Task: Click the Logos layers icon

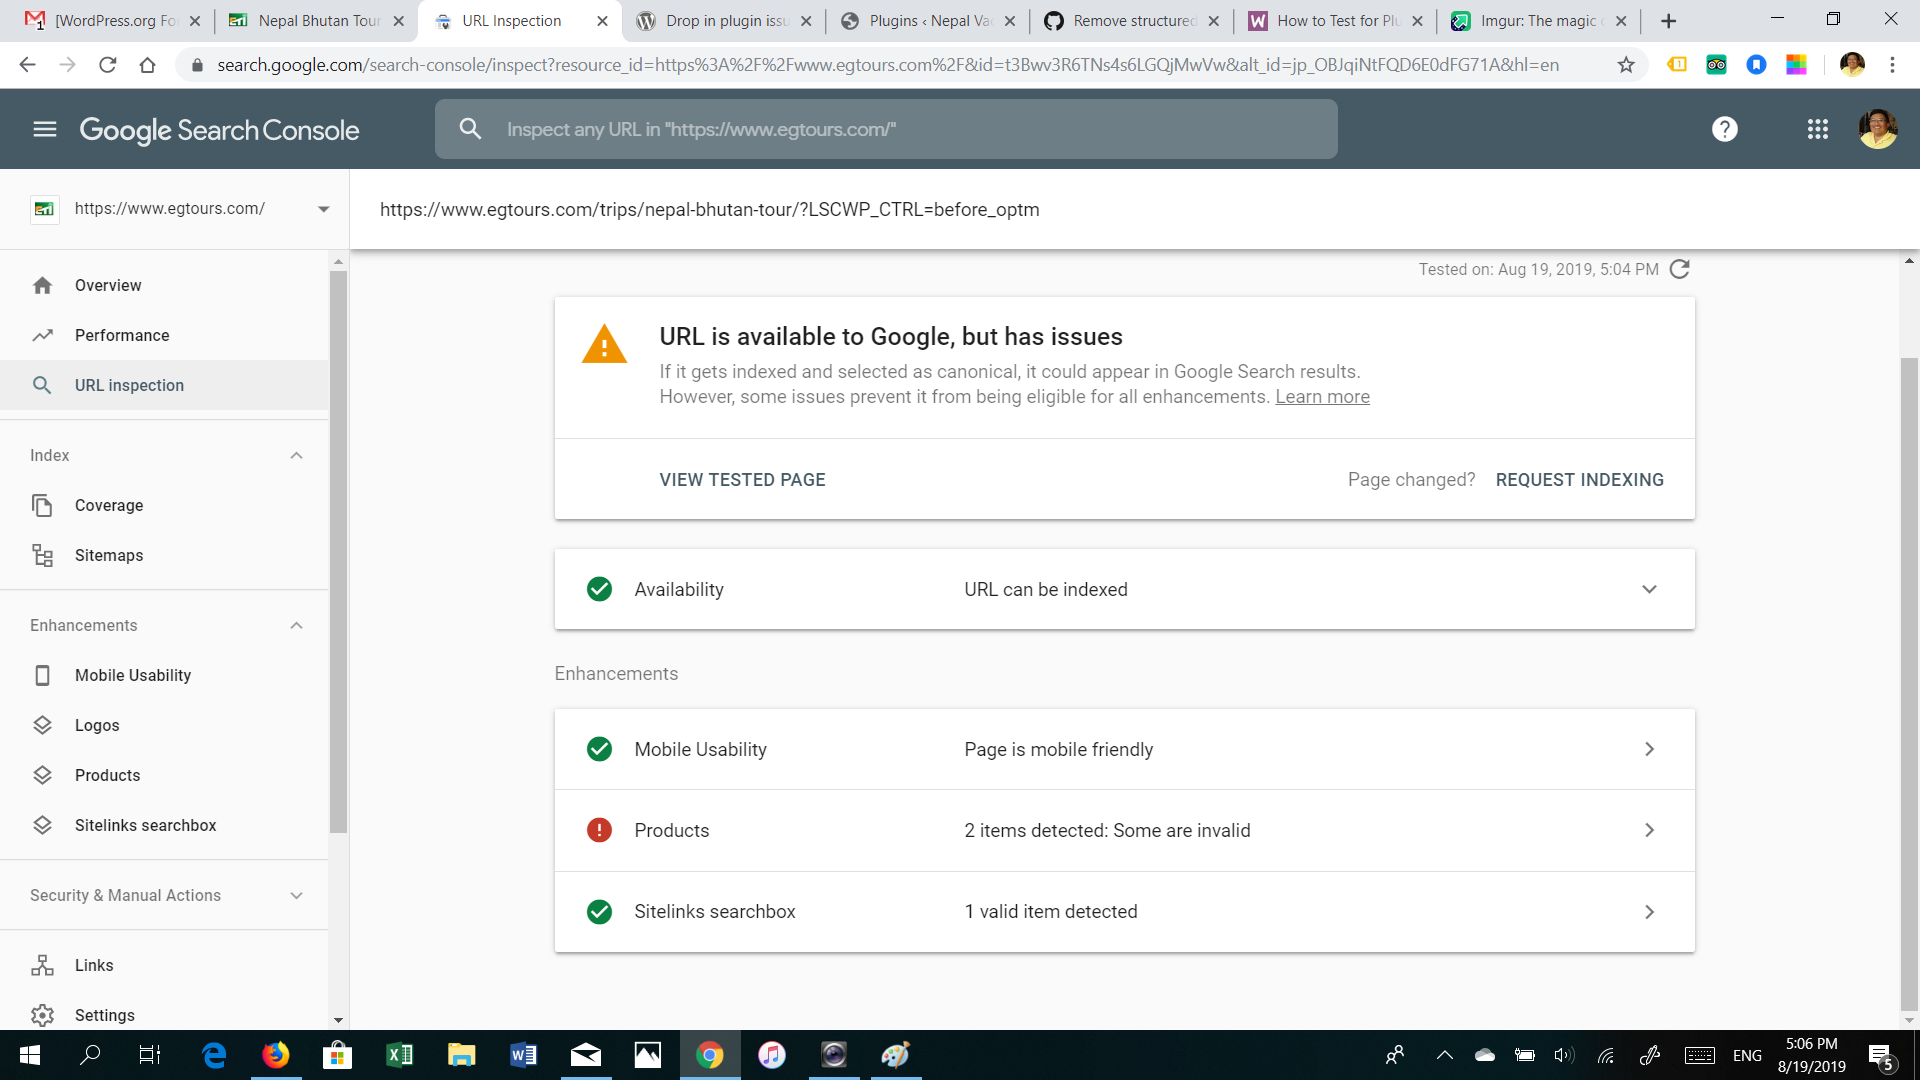Action: tap(42, 725)
